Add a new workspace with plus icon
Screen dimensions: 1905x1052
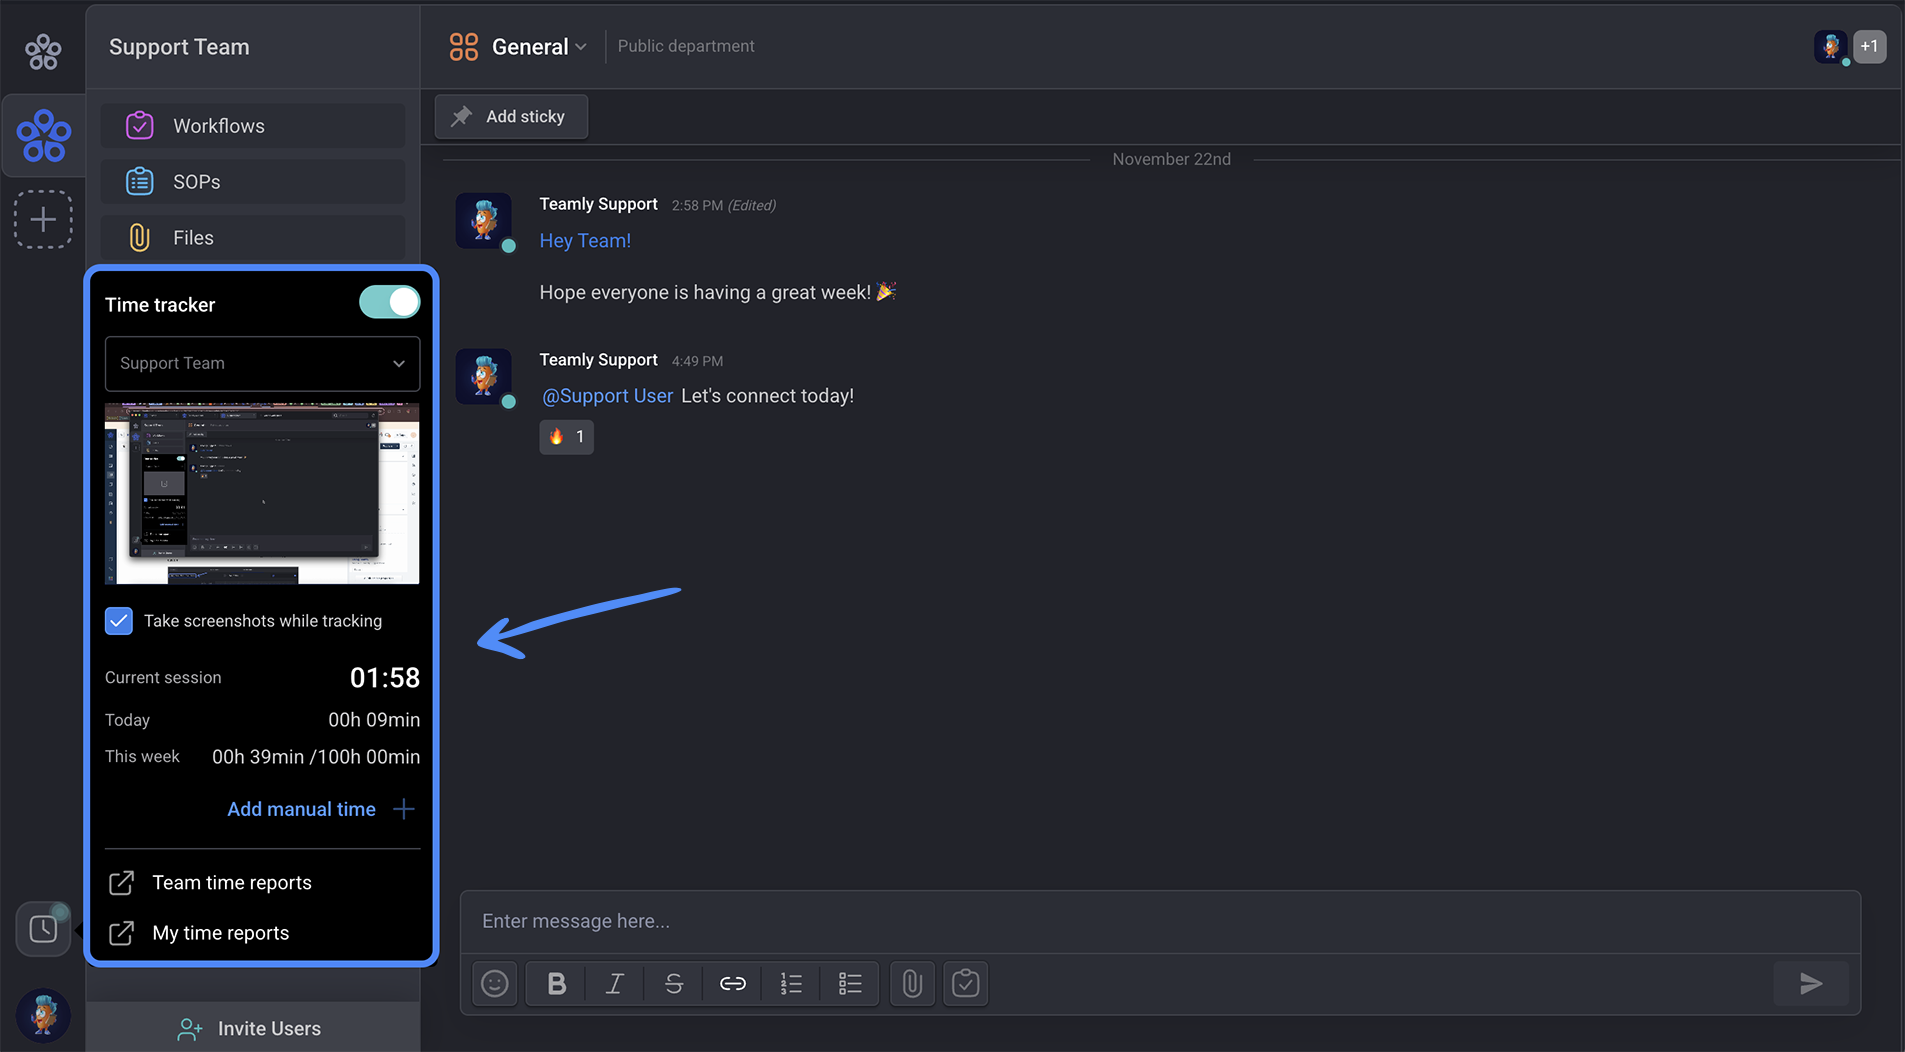(43, 219)
